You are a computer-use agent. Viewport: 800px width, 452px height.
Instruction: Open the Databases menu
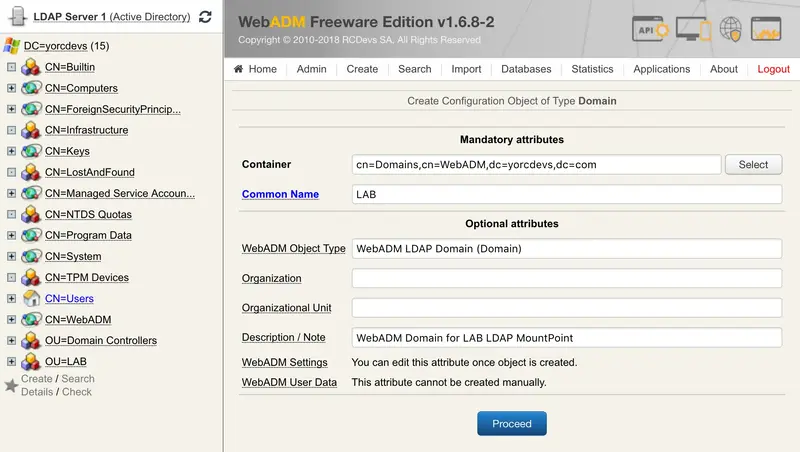[526, 69]
